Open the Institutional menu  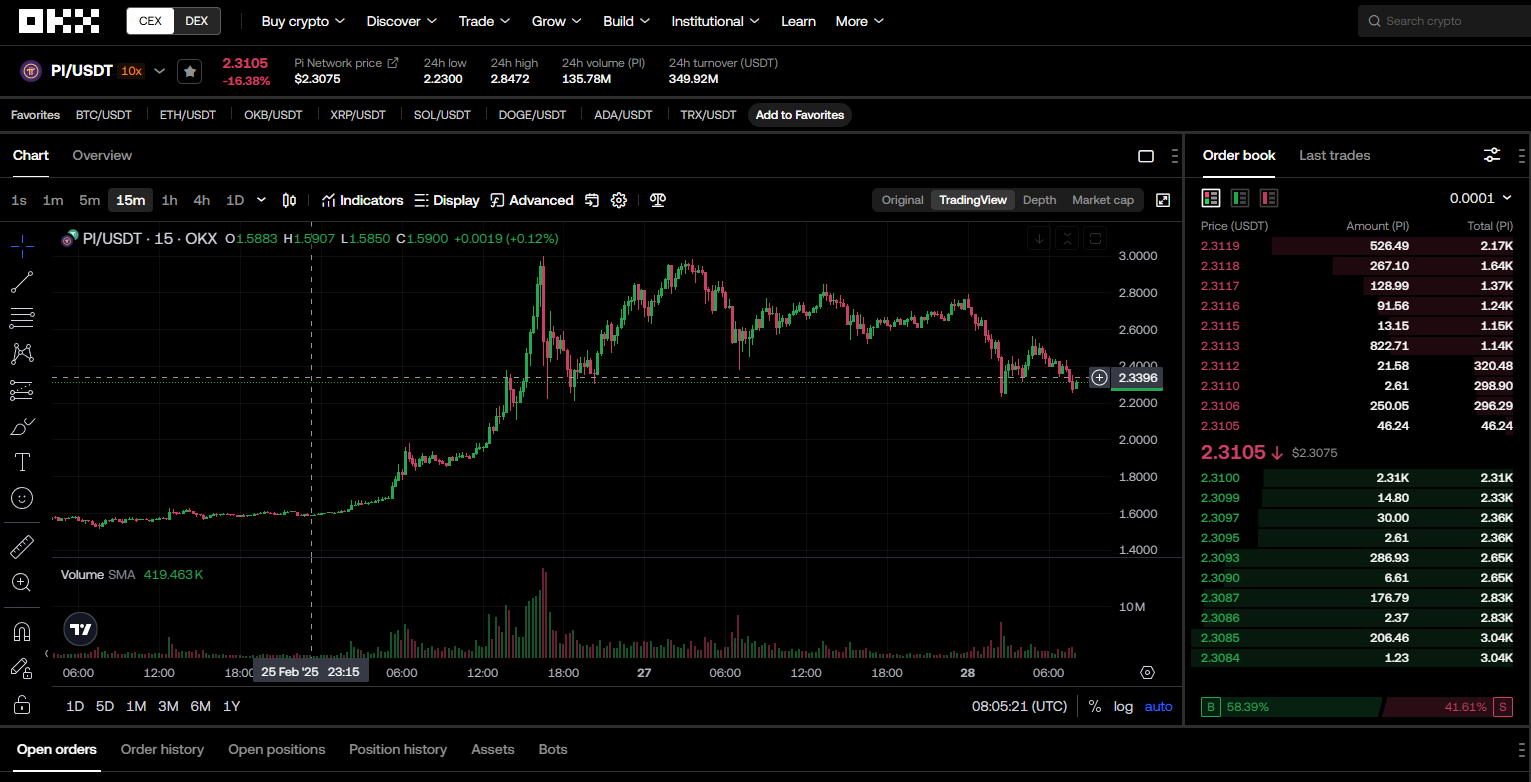click(715, 21)
